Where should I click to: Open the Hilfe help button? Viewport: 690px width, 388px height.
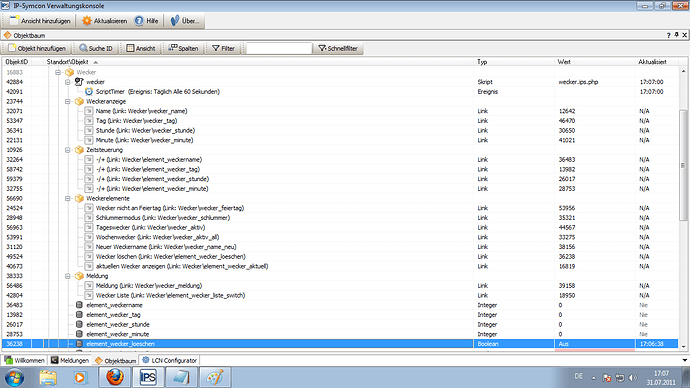[147, 21]
